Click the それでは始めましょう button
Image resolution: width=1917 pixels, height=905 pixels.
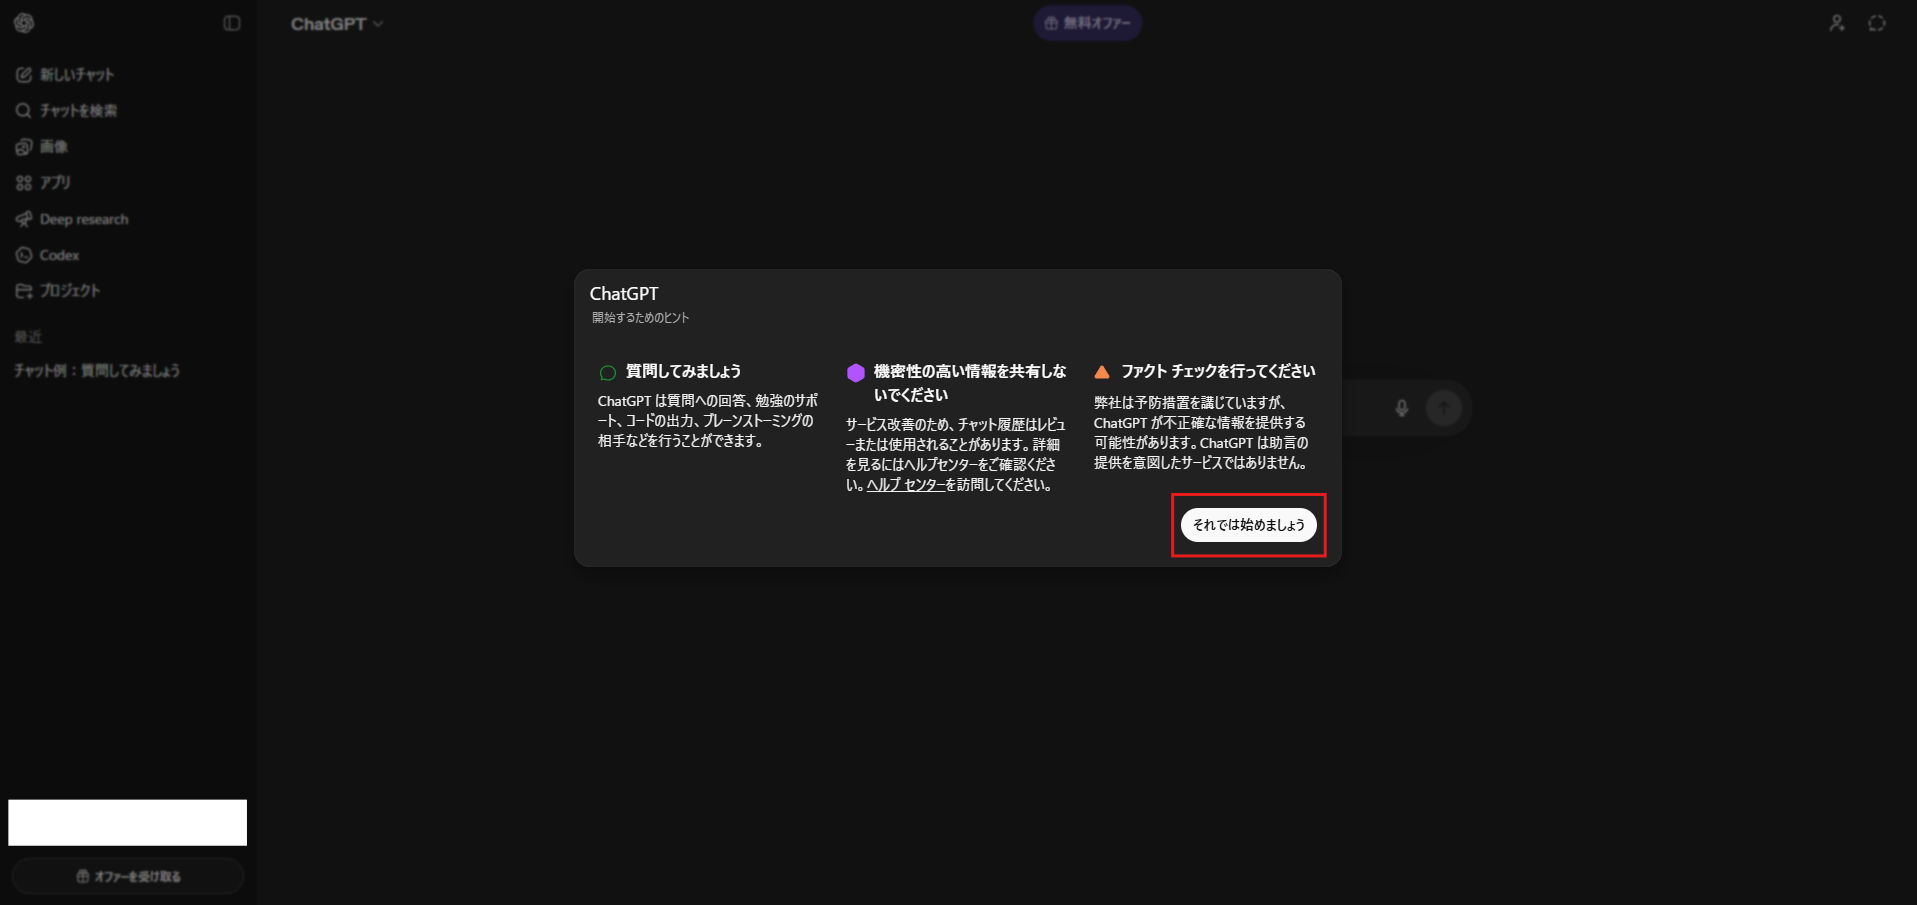click(1248, 525)
